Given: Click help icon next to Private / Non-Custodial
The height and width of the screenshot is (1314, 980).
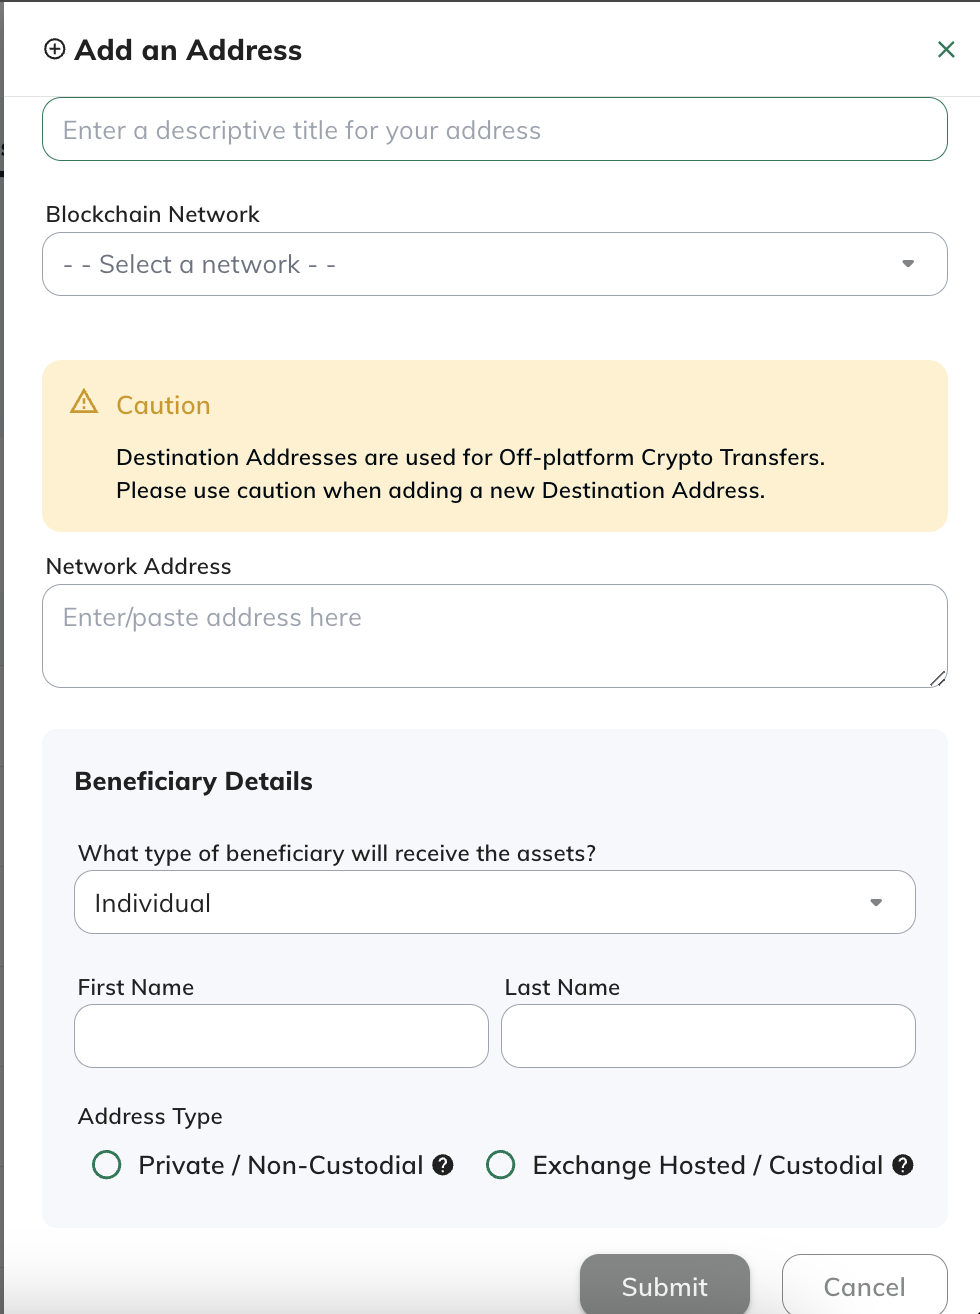Looking at the screenshot, I should click(x=443, y=1165).
